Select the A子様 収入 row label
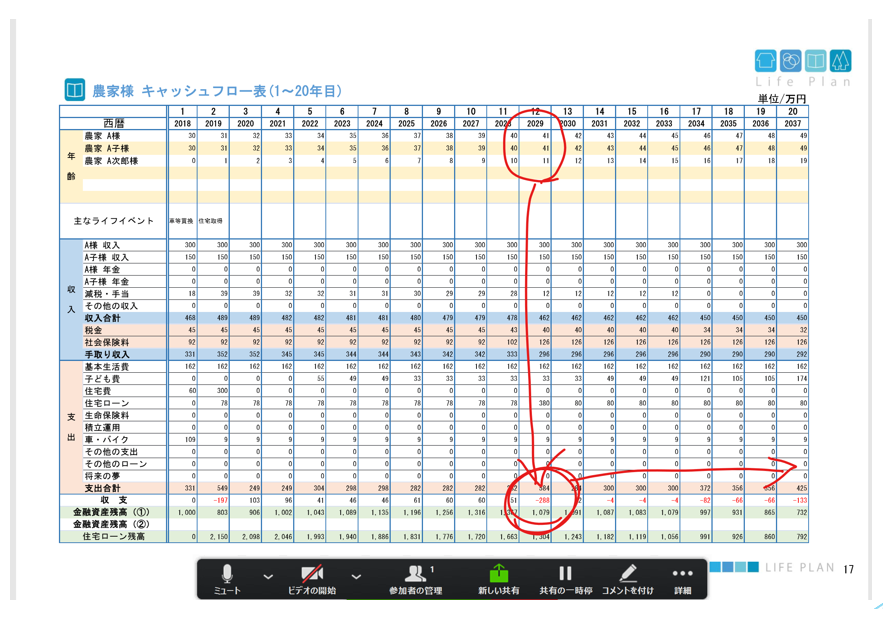This screenshot has height=631, width=891. pos(106,258)
